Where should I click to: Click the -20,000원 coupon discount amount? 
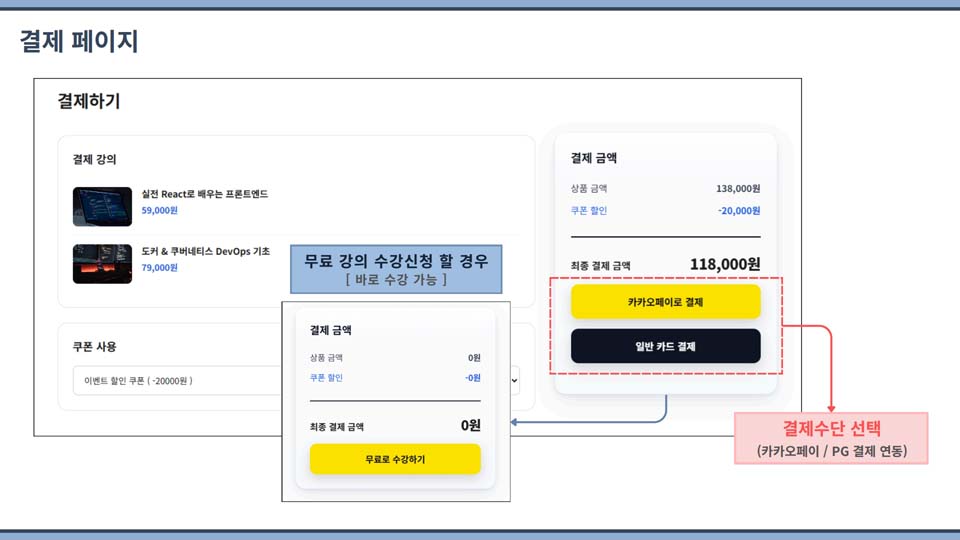coord(739,211)
